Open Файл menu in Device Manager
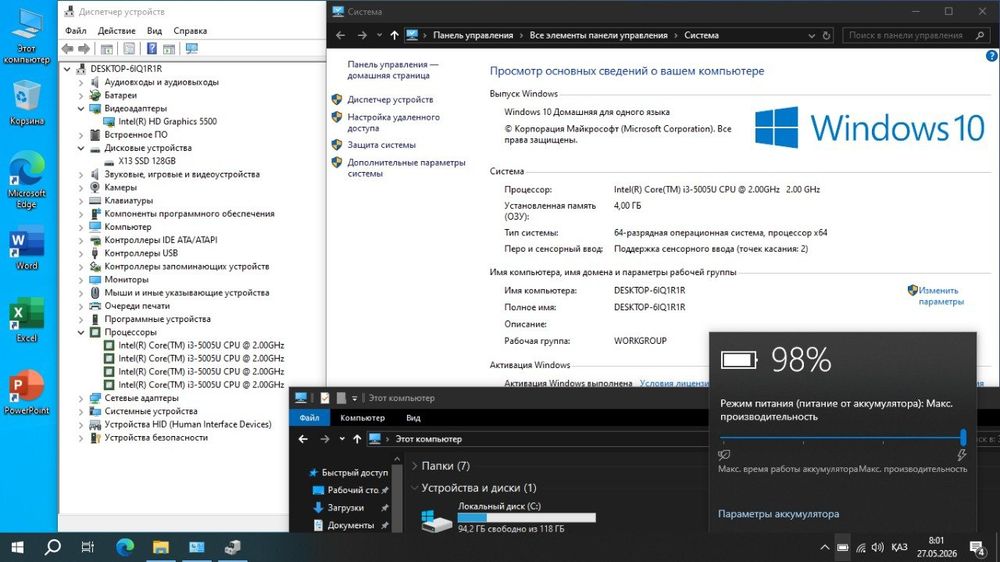This screenshot has height=562, width=1000. click(x=75, y=31)
